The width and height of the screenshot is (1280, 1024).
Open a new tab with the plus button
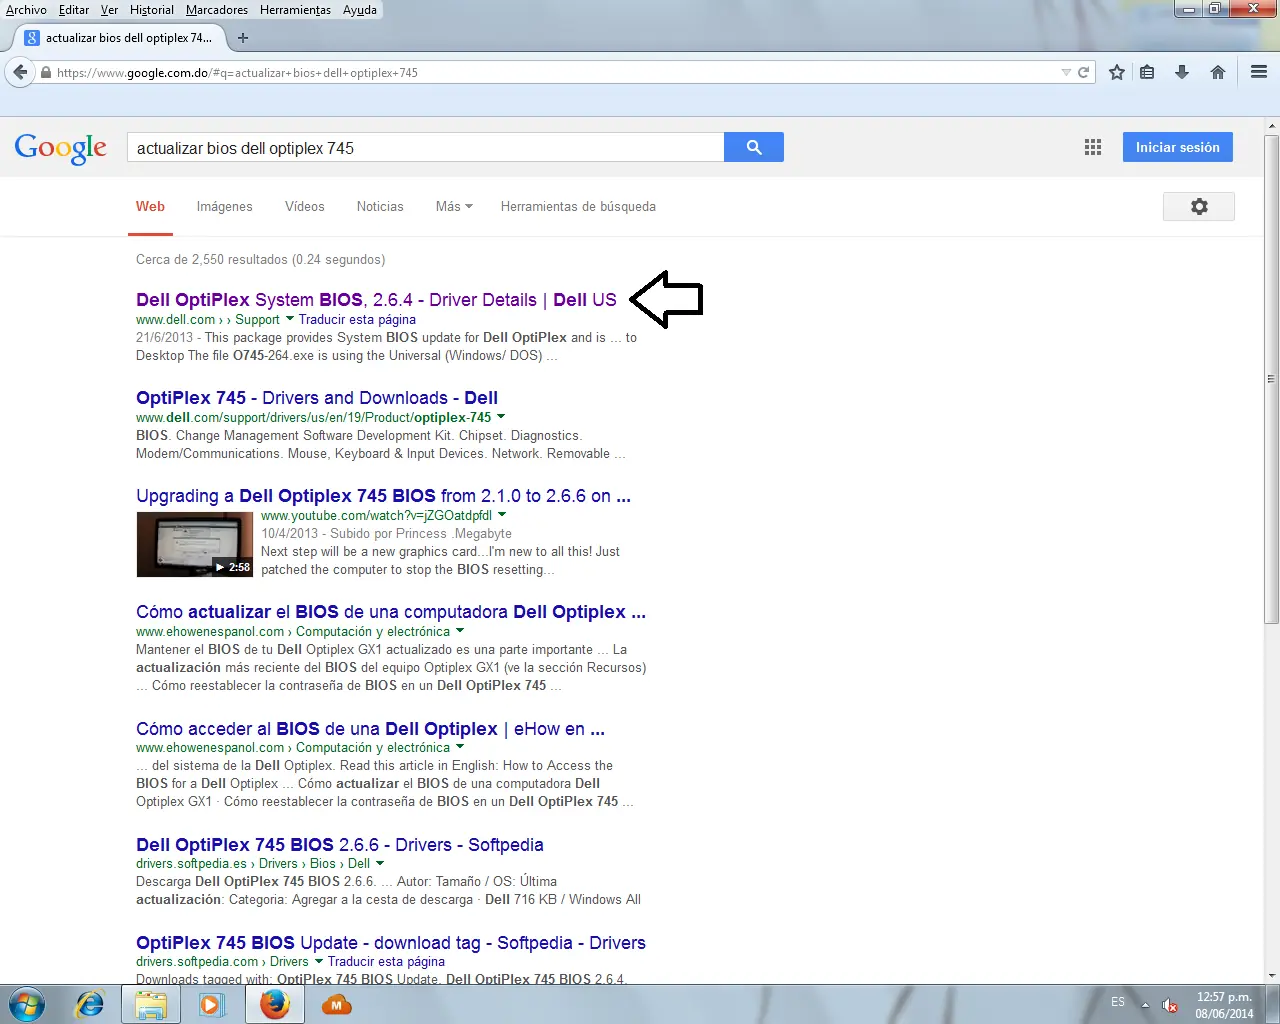pyautogui.click(x=242, y=38)
